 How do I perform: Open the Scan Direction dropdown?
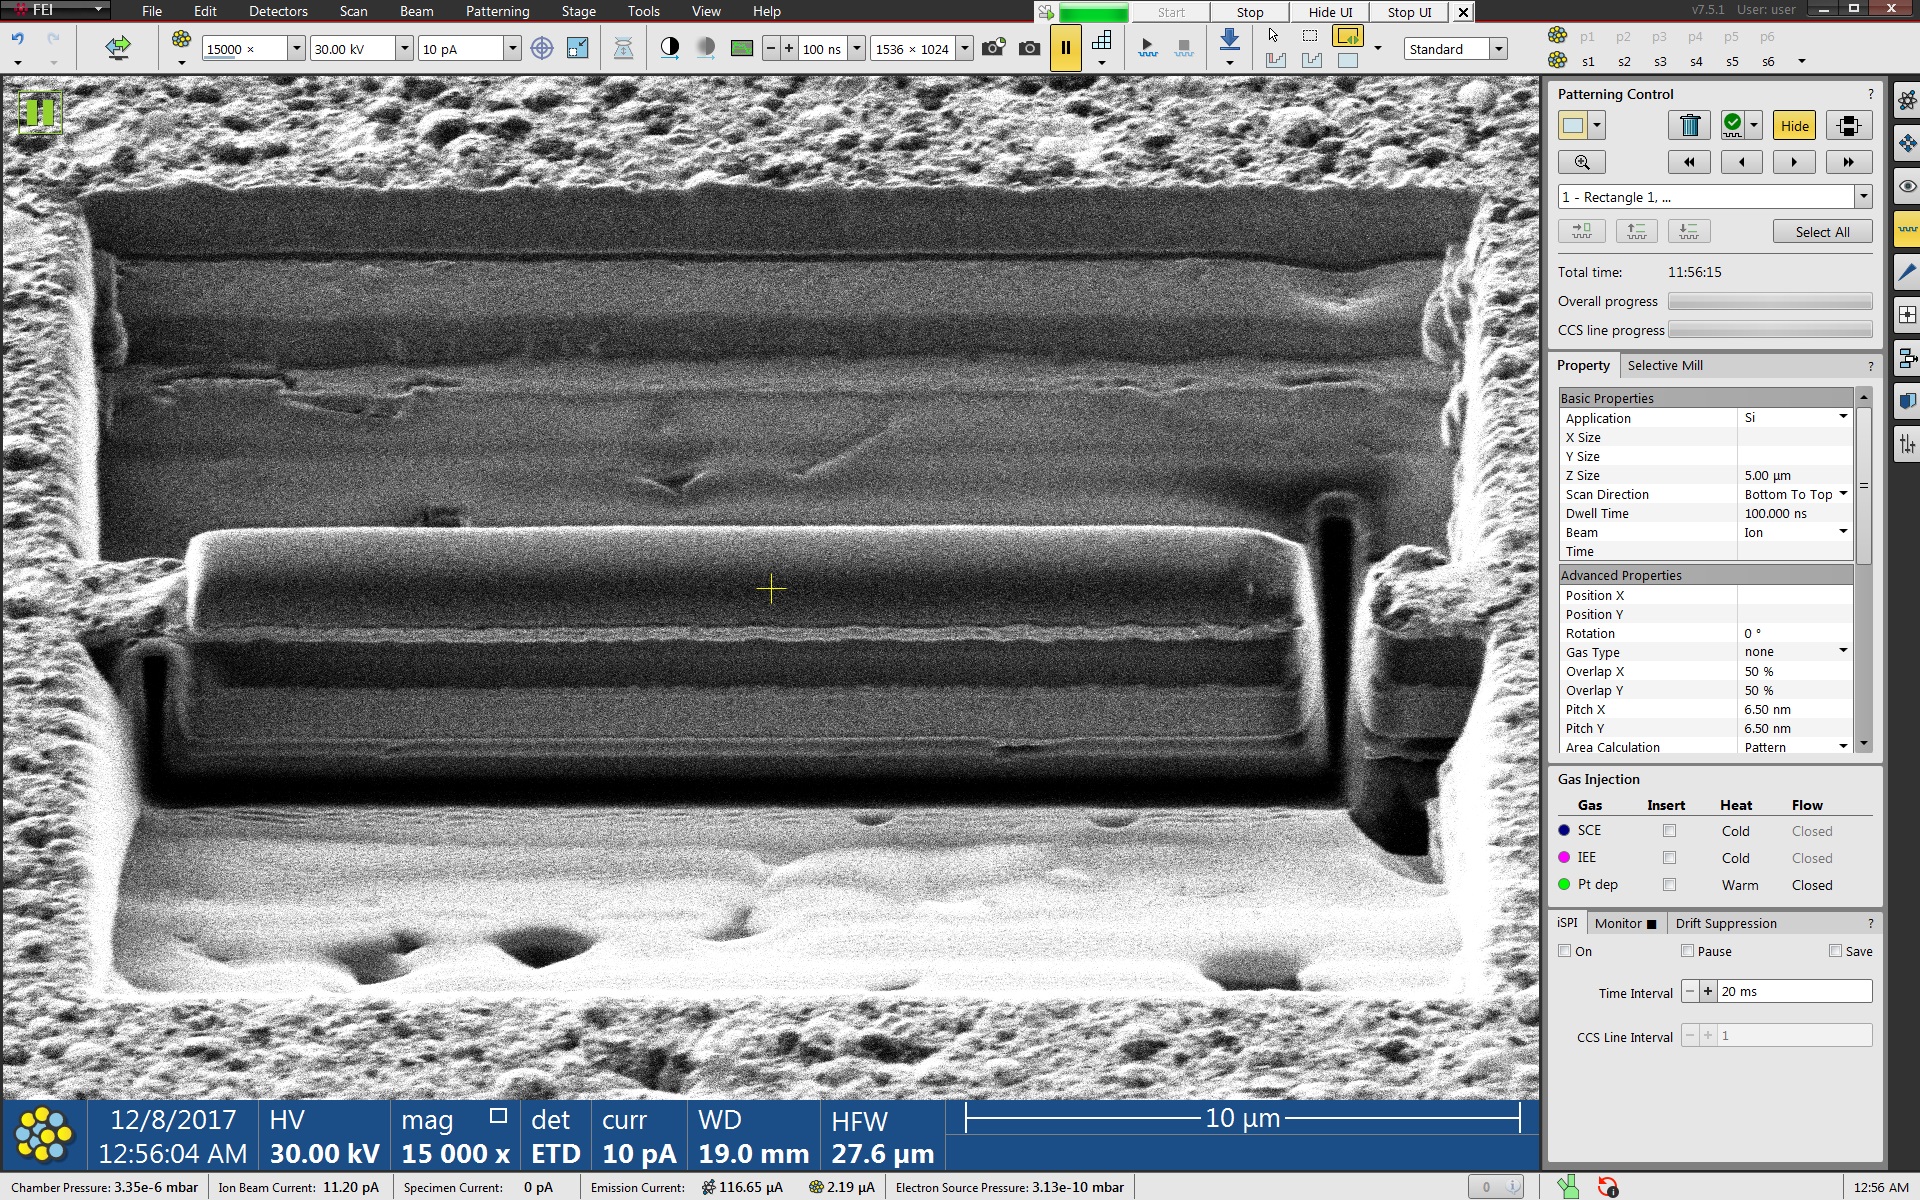(1843, 494)
